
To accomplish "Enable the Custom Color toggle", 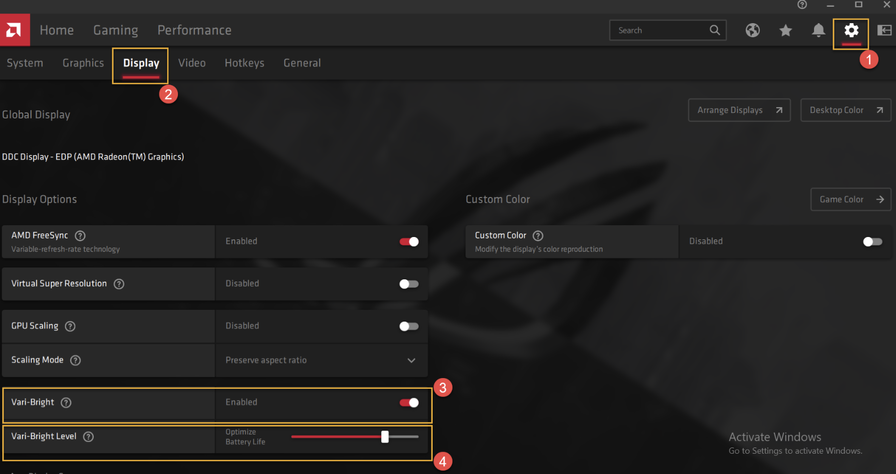I will coord(872,241).
